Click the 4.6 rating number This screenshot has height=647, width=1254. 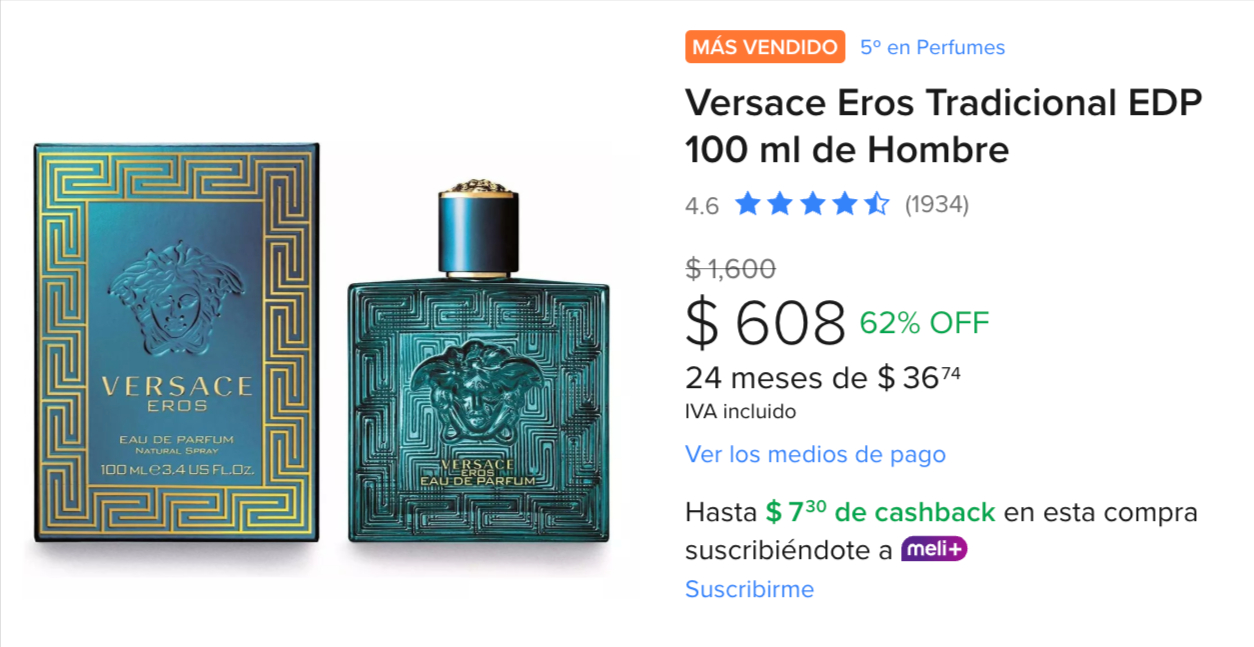(702, 206)
